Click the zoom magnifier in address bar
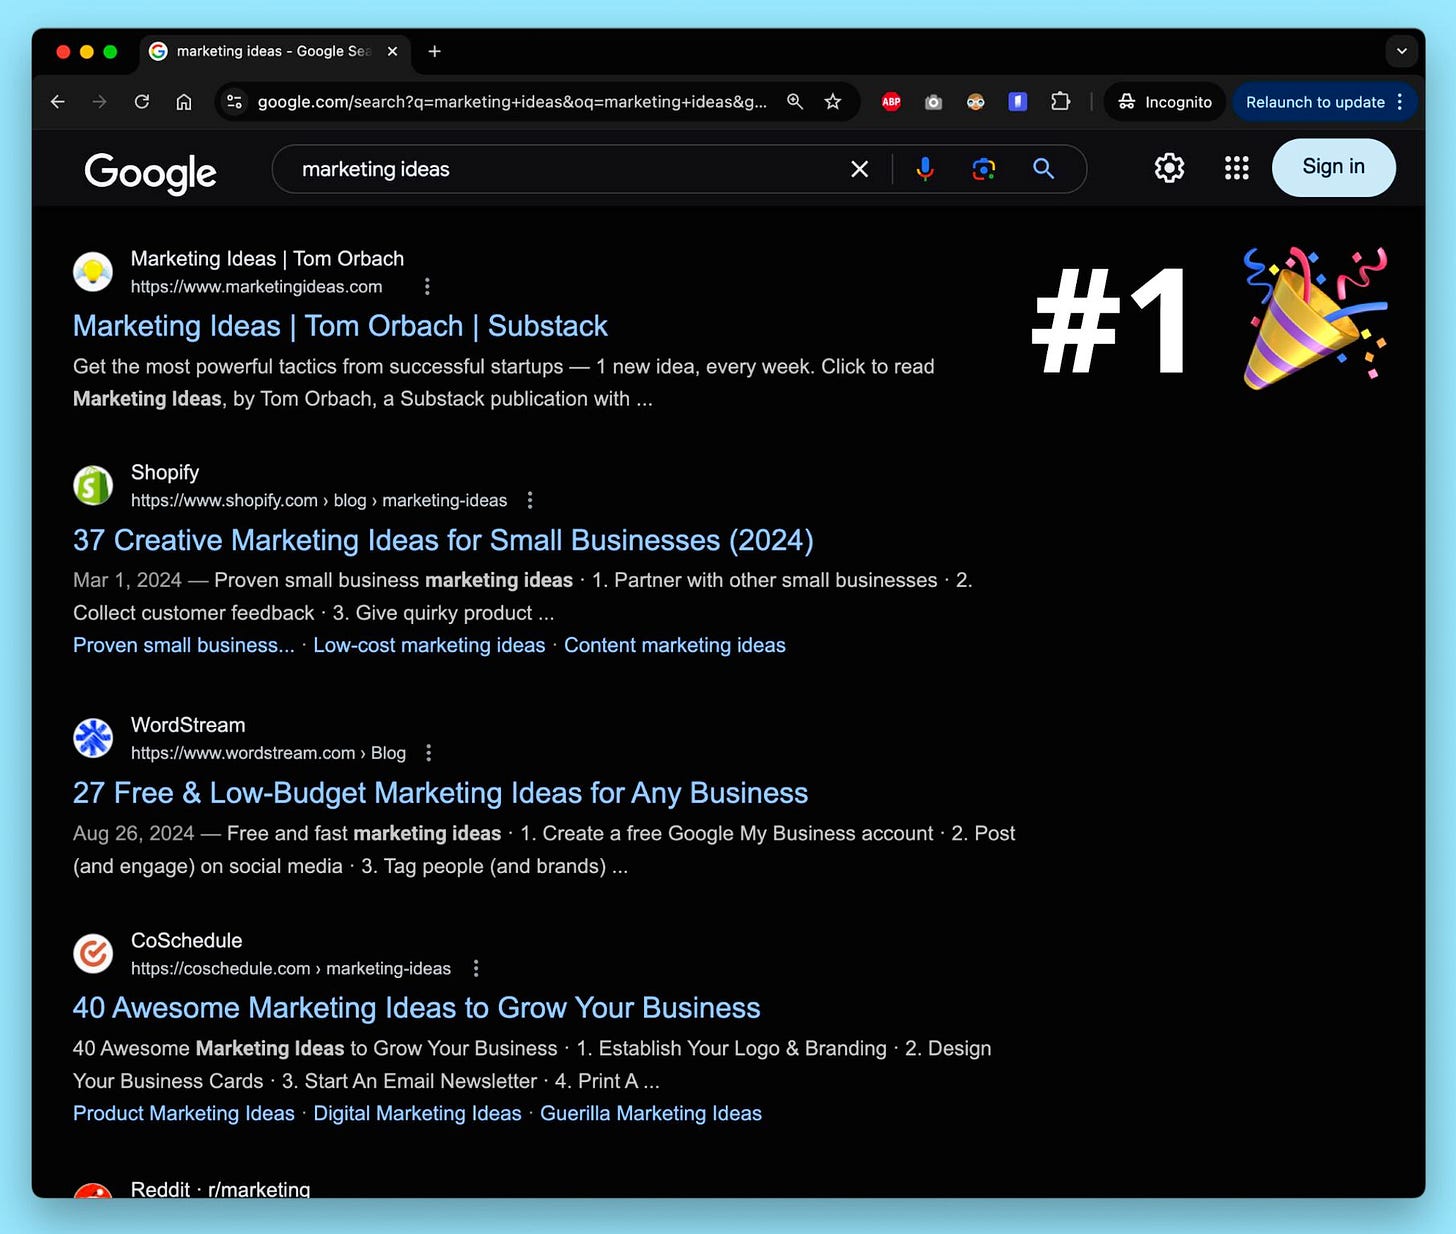The image size is (1456, 1234). pos(795,102)
